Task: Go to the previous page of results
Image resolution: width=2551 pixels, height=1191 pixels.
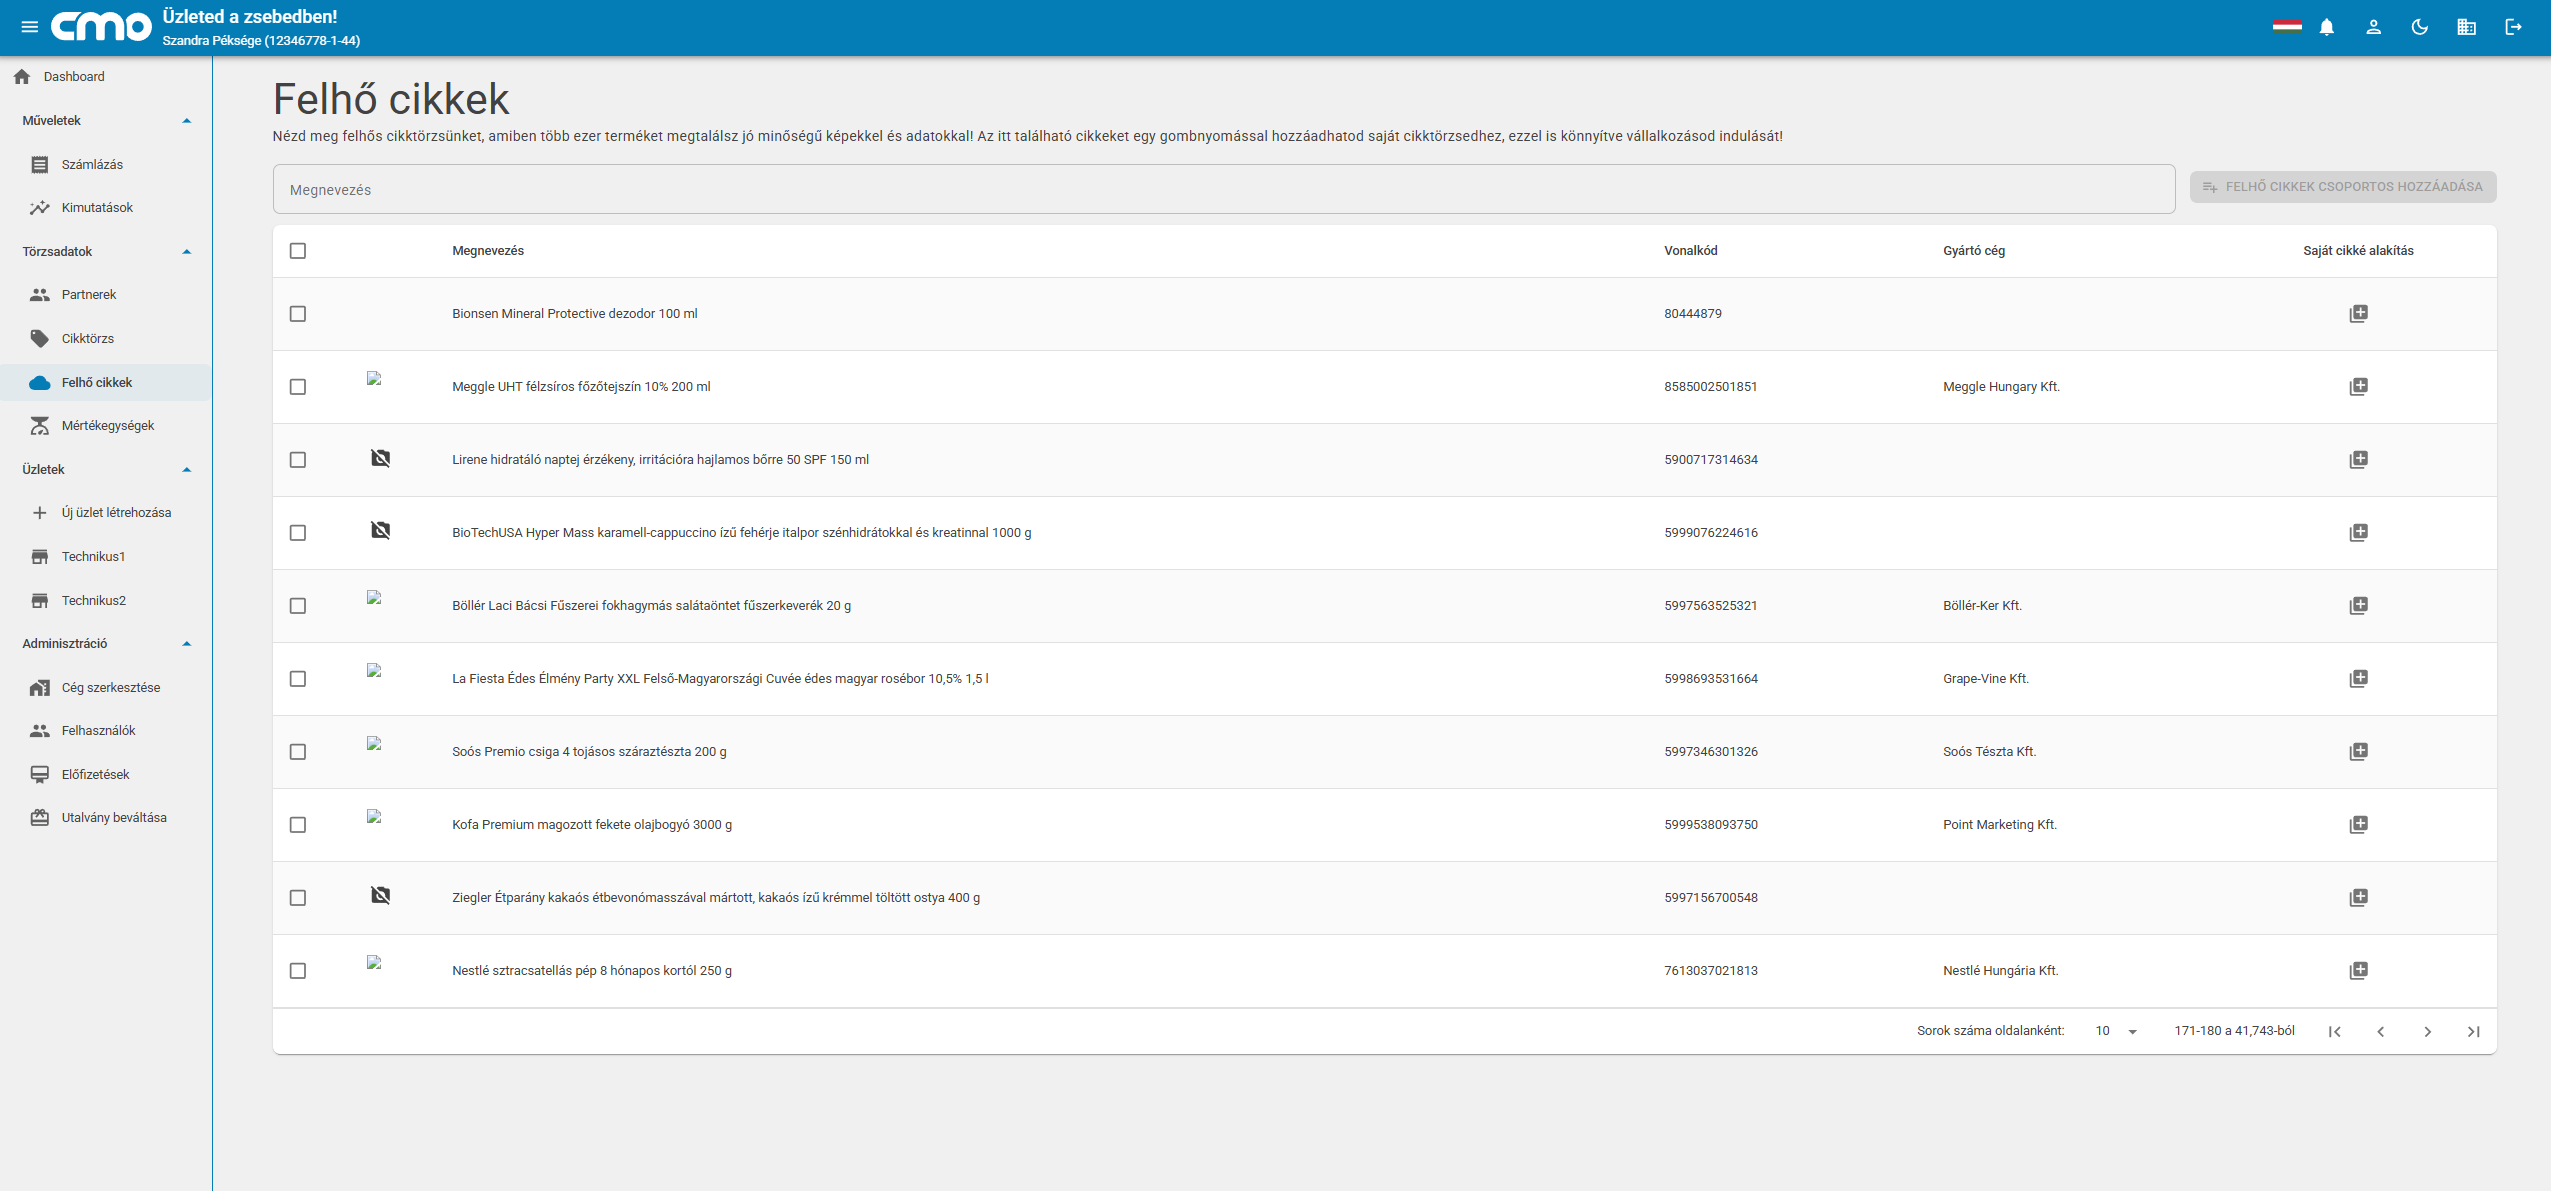Action: 2381,1032
